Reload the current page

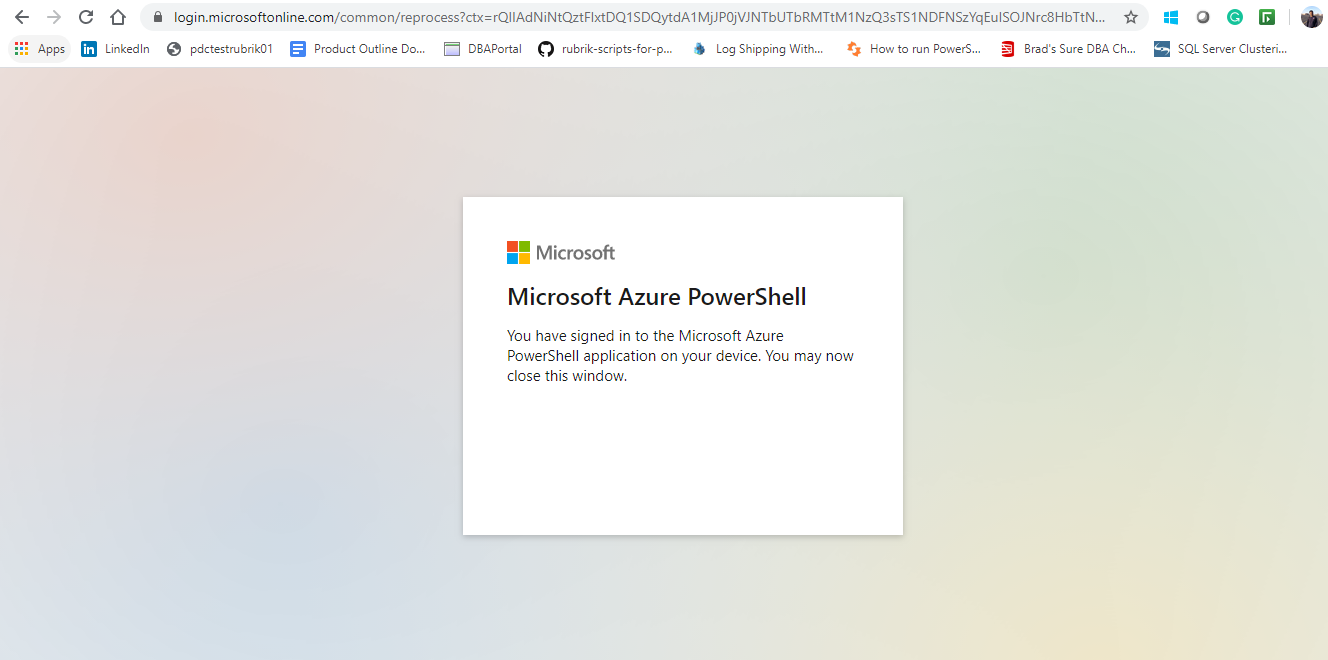point(86,17)
